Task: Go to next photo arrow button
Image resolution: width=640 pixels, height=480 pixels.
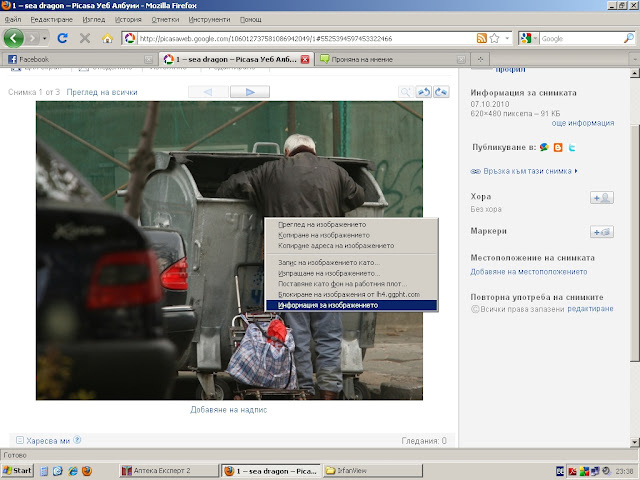Action: pos(250,92)
